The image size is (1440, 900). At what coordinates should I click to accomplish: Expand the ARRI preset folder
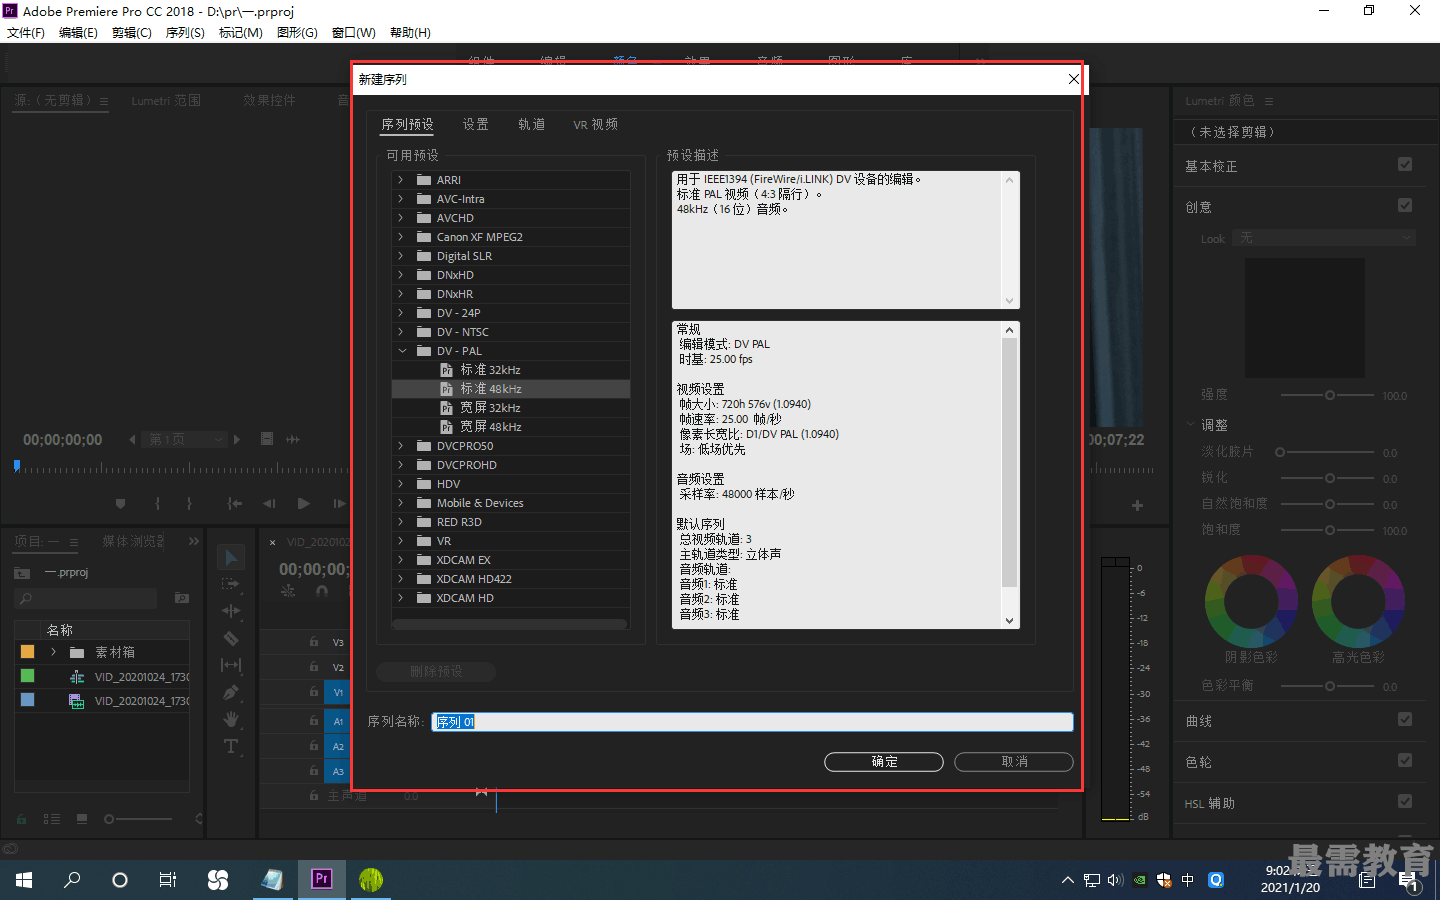401,180
